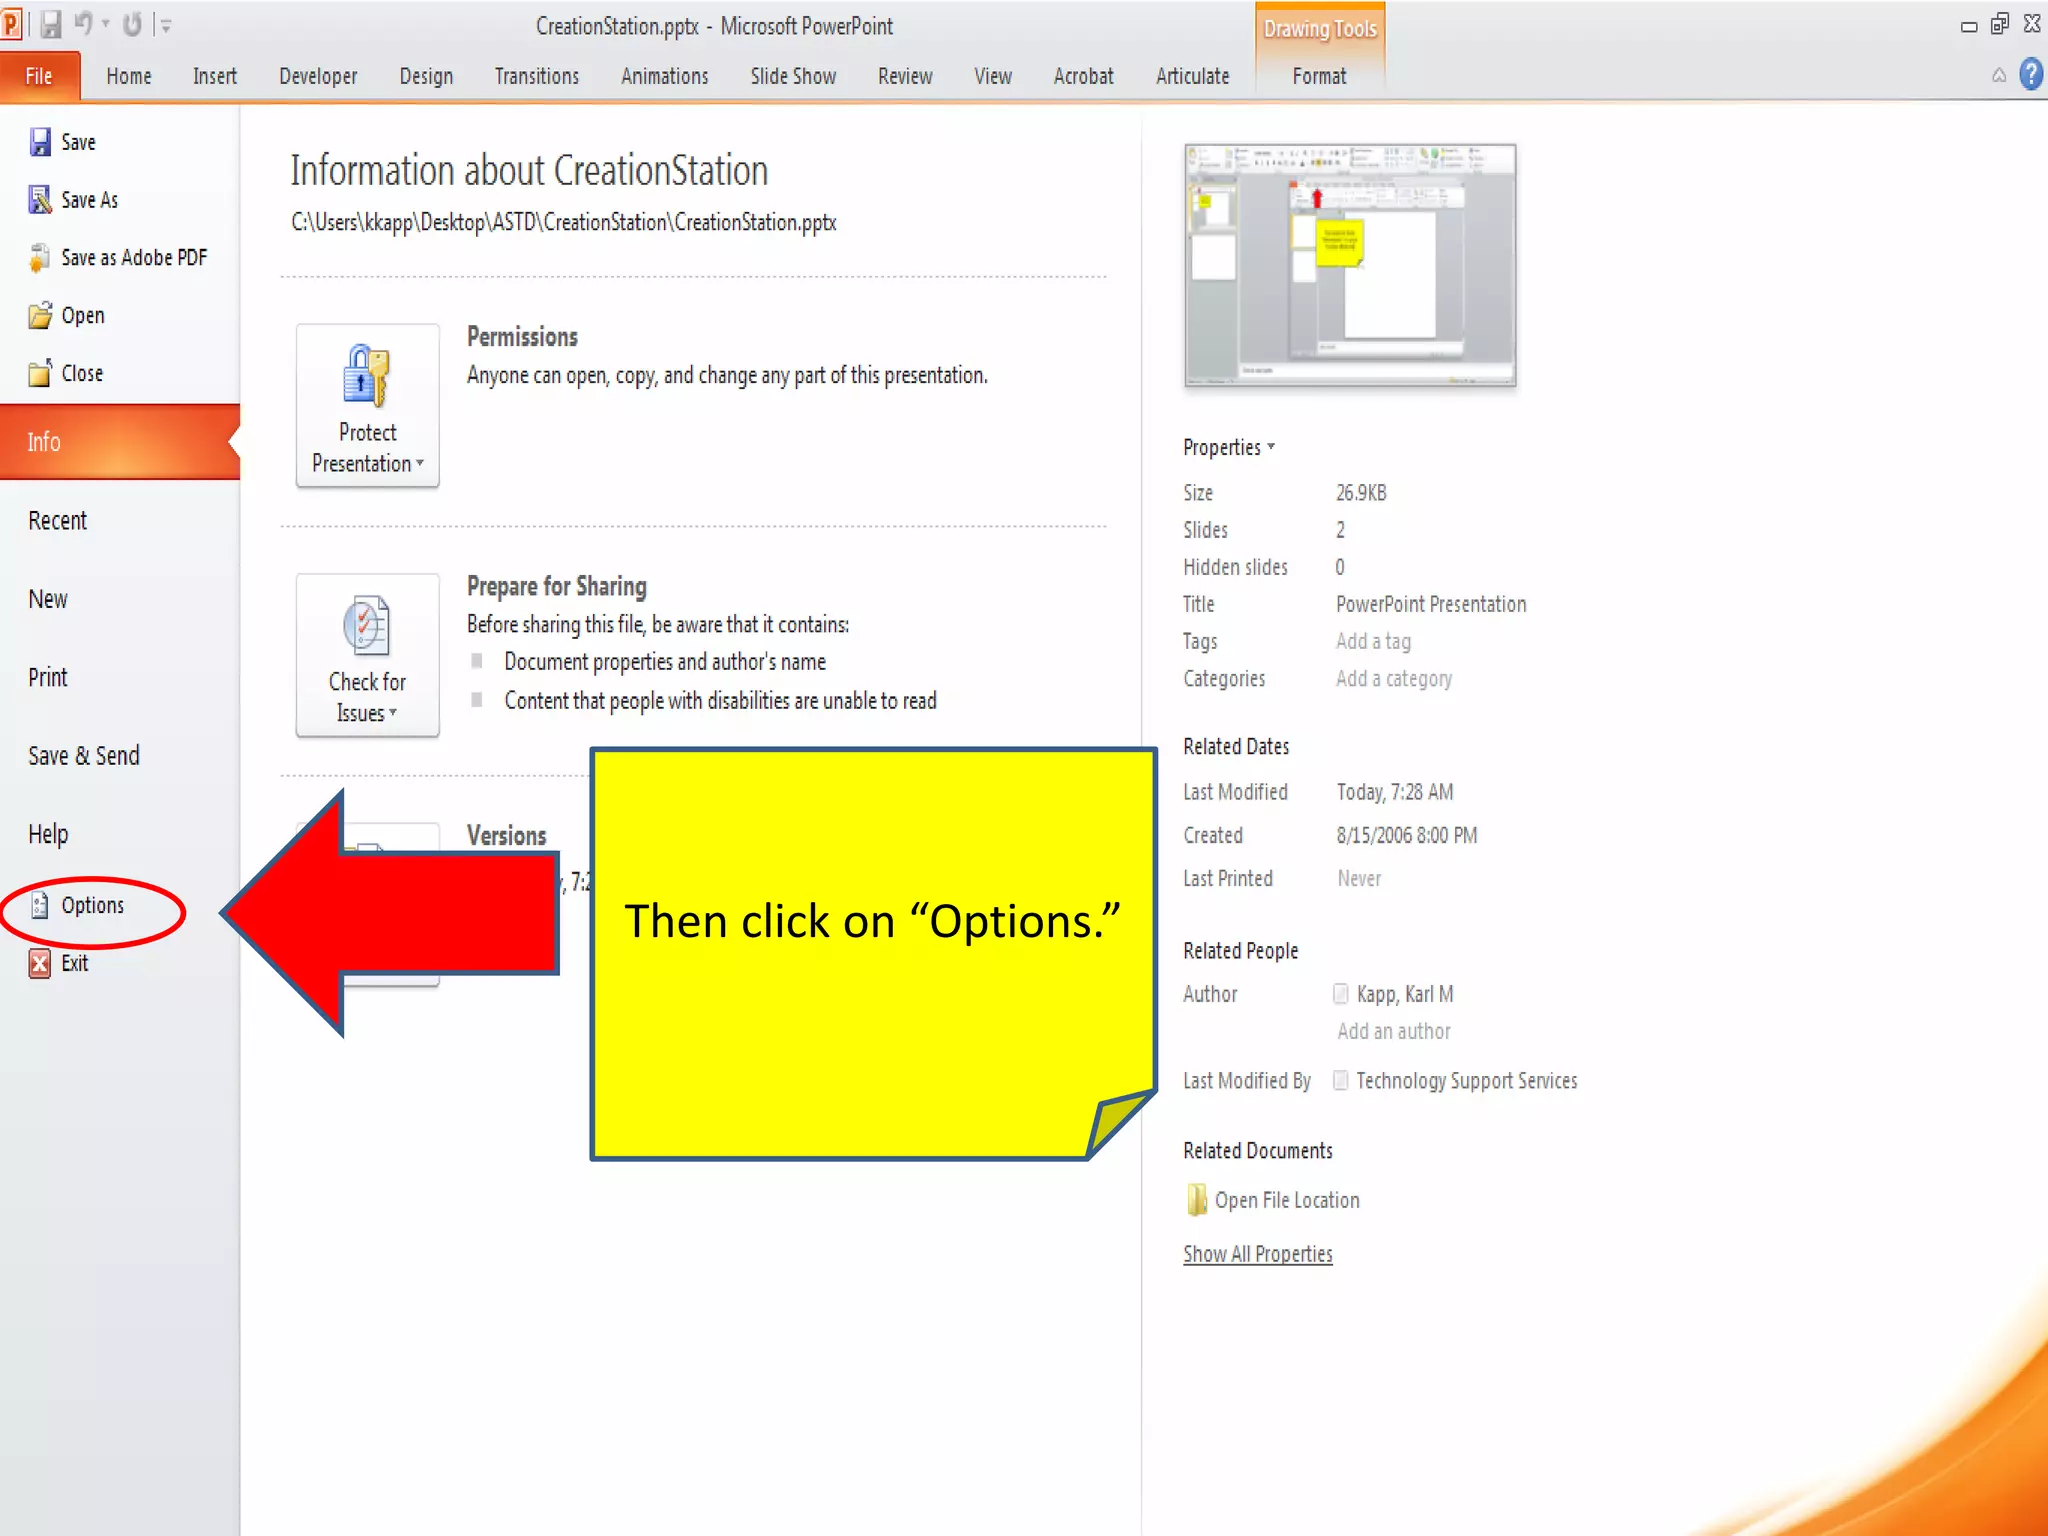The height and width of the screenshot is (1536, 2048).
Task: Open the Quick Access Toolbar customize arrow
Action: (x=166, y=25)
